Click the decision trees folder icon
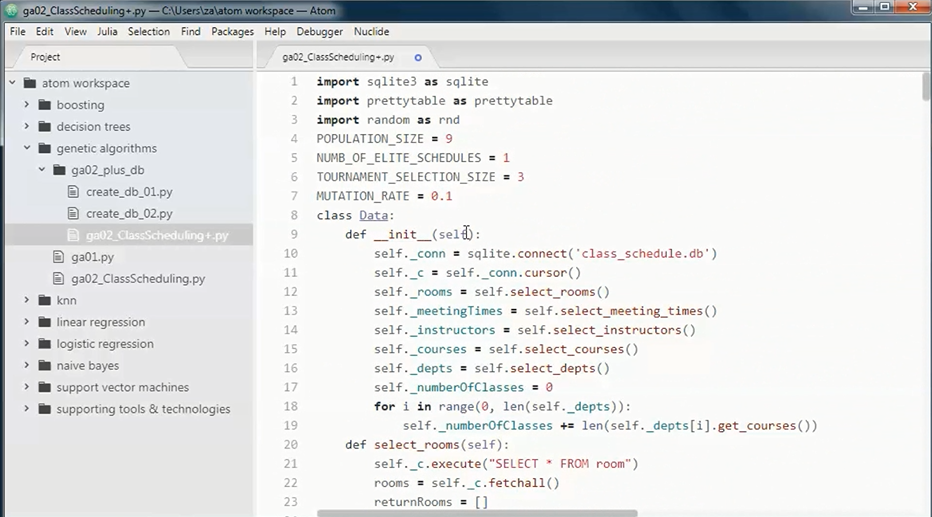The width and height of the screenshot is (932, 517). 45,126
